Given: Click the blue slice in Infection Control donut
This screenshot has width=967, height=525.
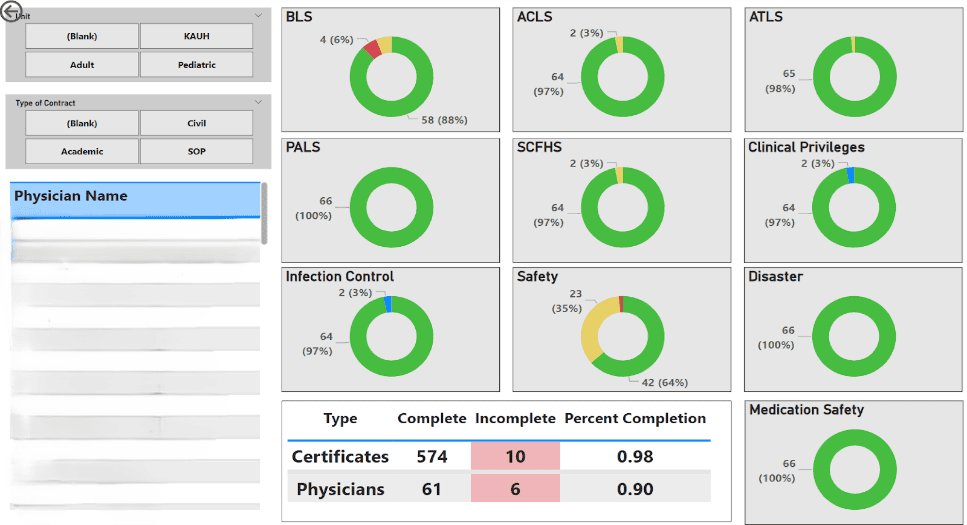Looking at the screenshot, I should 388,304.
